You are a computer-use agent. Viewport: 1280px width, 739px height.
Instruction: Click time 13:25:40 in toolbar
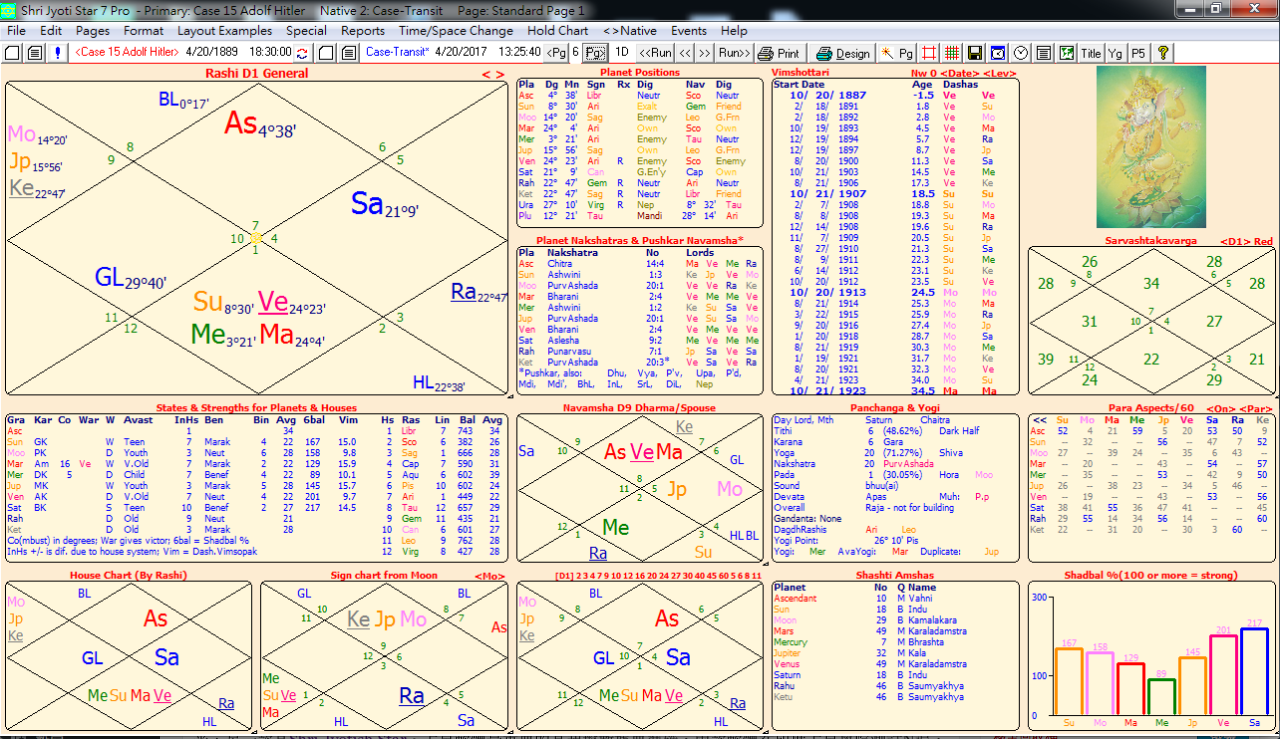[520, 52]
